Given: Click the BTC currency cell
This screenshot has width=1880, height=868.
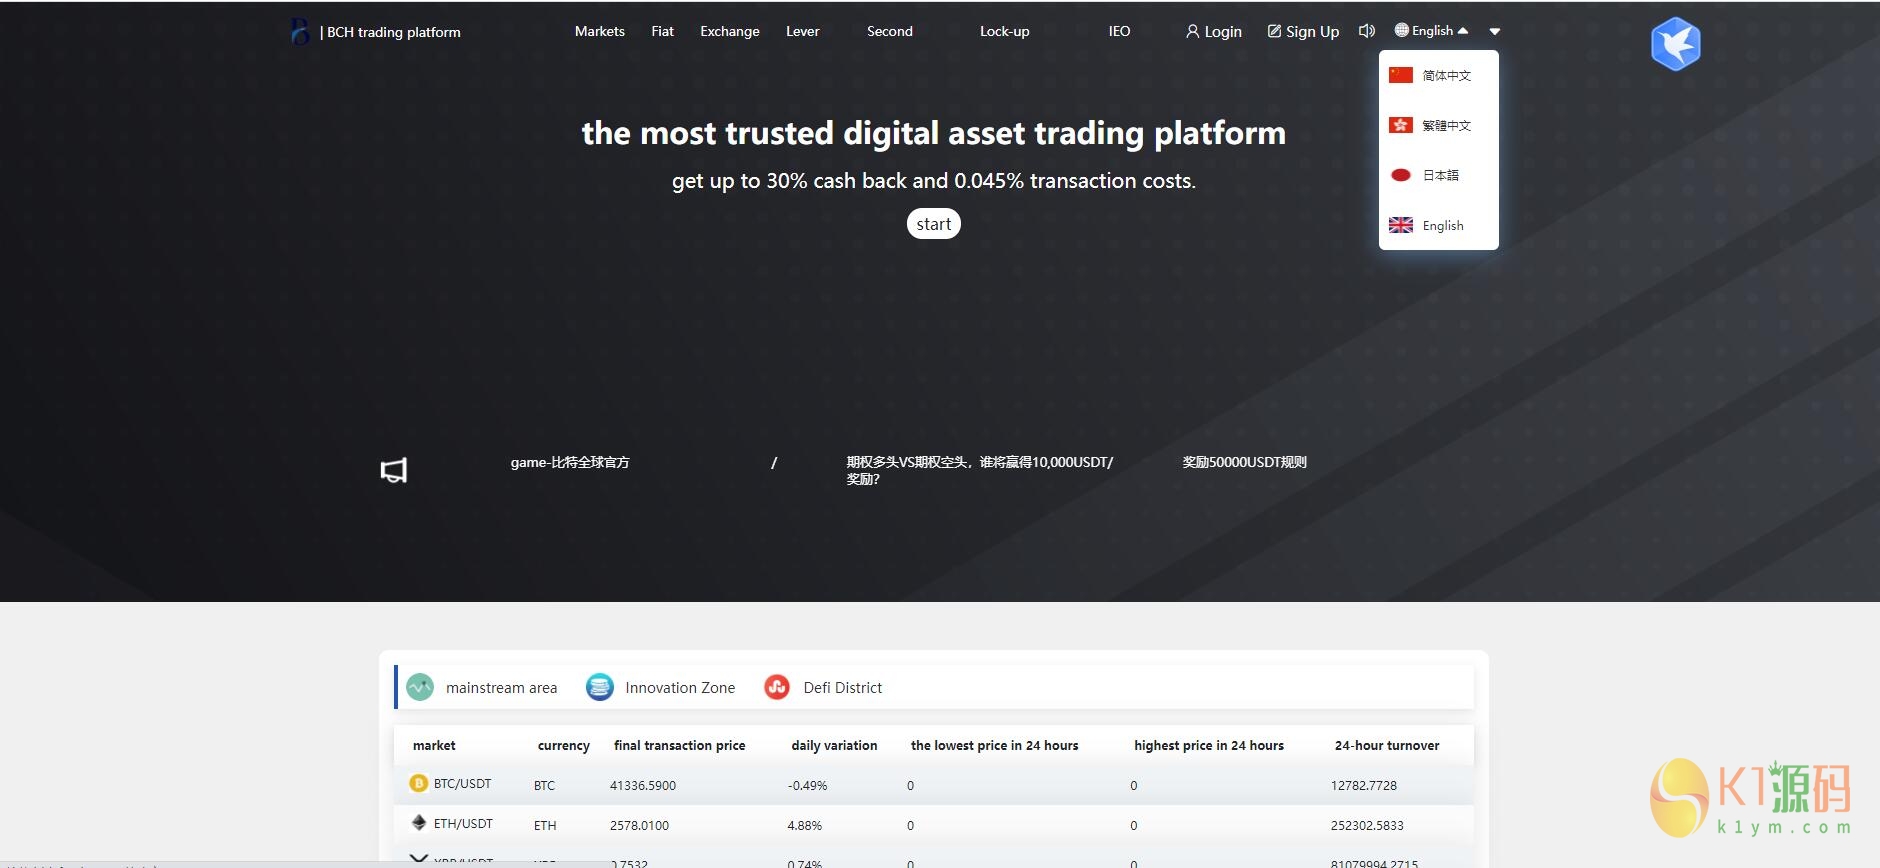Looking at the screenshot, I should (544, 786).
